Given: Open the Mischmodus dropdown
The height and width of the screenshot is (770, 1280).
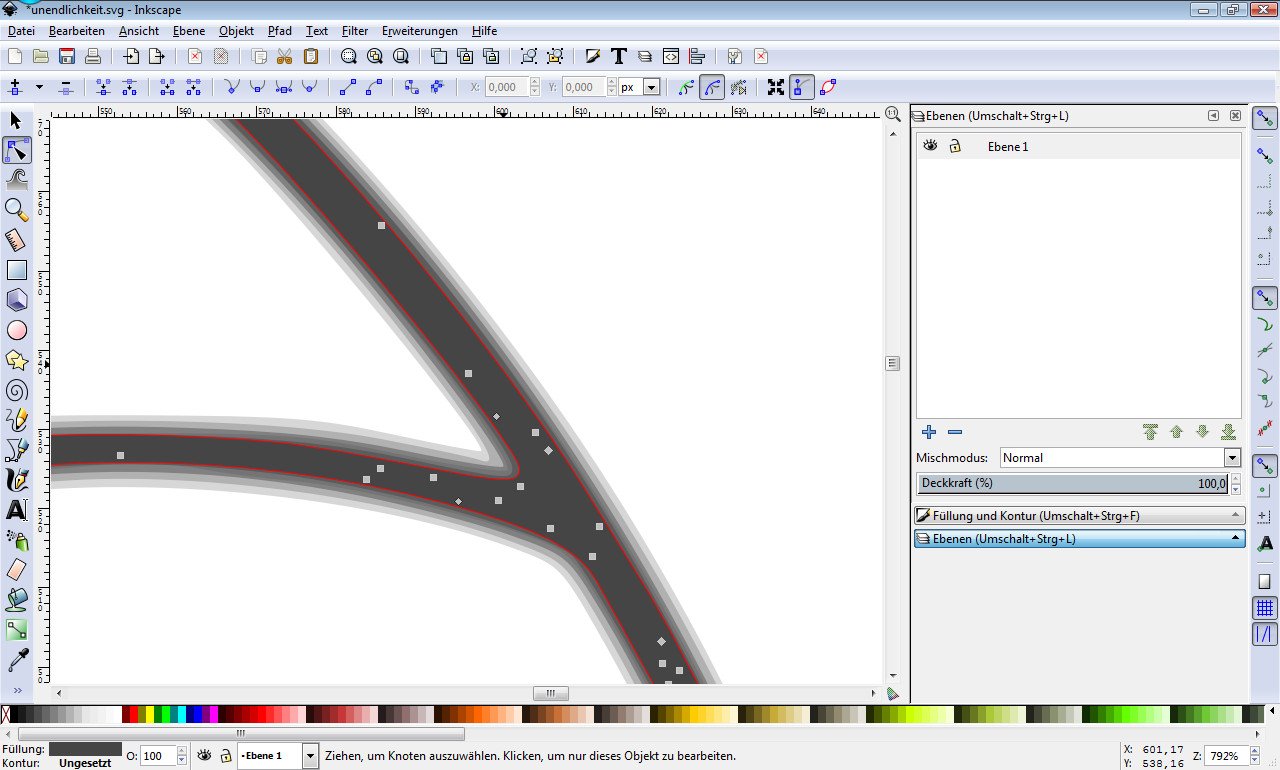Looking at the screenshot, I should (x=1232, y=458).
